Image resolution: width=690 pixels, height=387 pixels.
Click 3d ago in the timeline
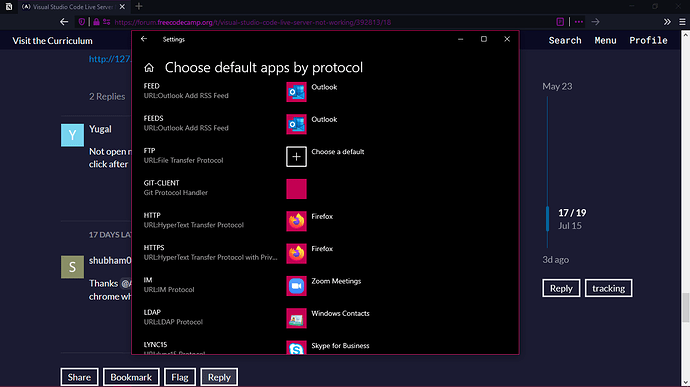(555, 260)
